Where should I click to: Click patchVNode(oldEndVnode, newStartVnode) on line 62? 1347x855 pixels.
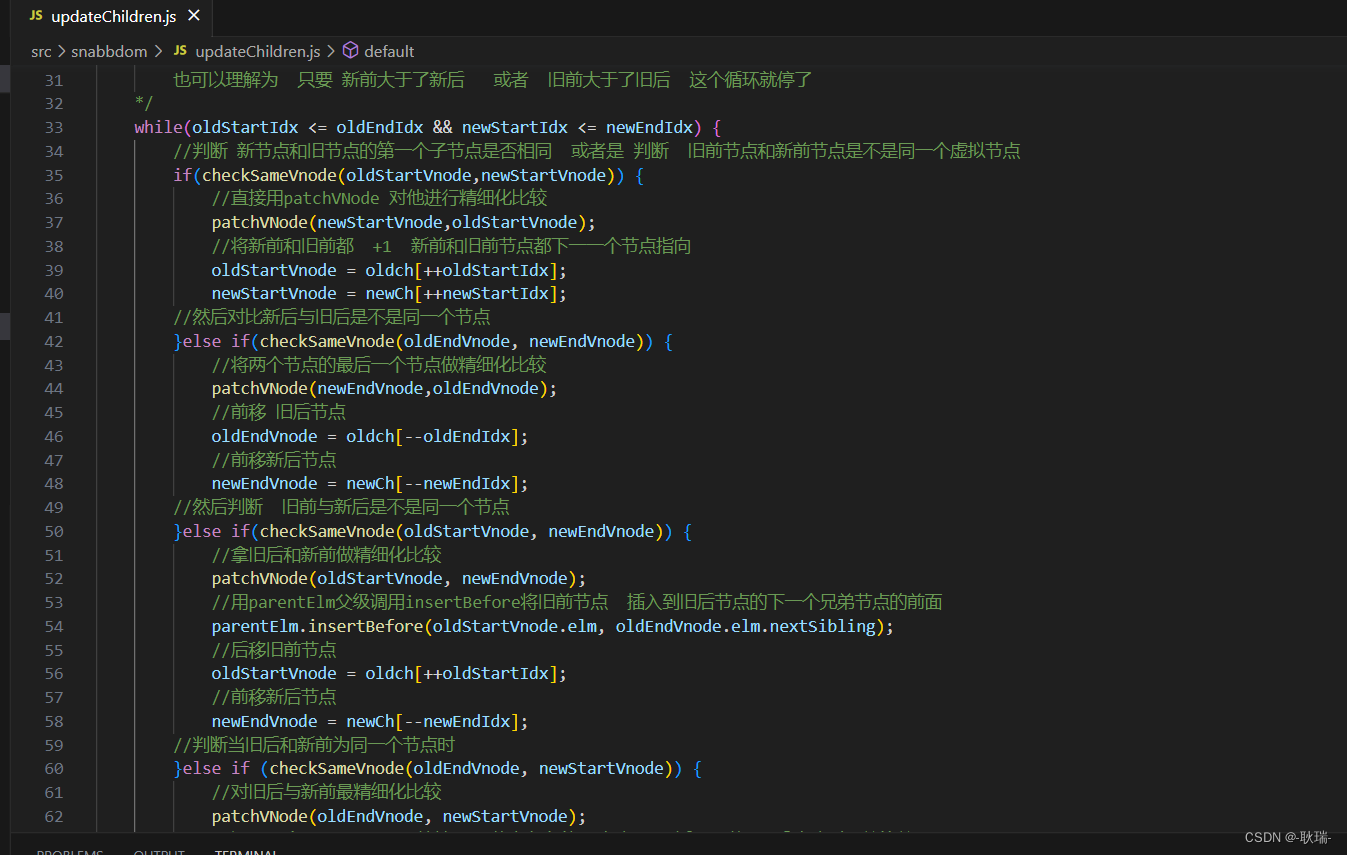[x=399, y=816]
